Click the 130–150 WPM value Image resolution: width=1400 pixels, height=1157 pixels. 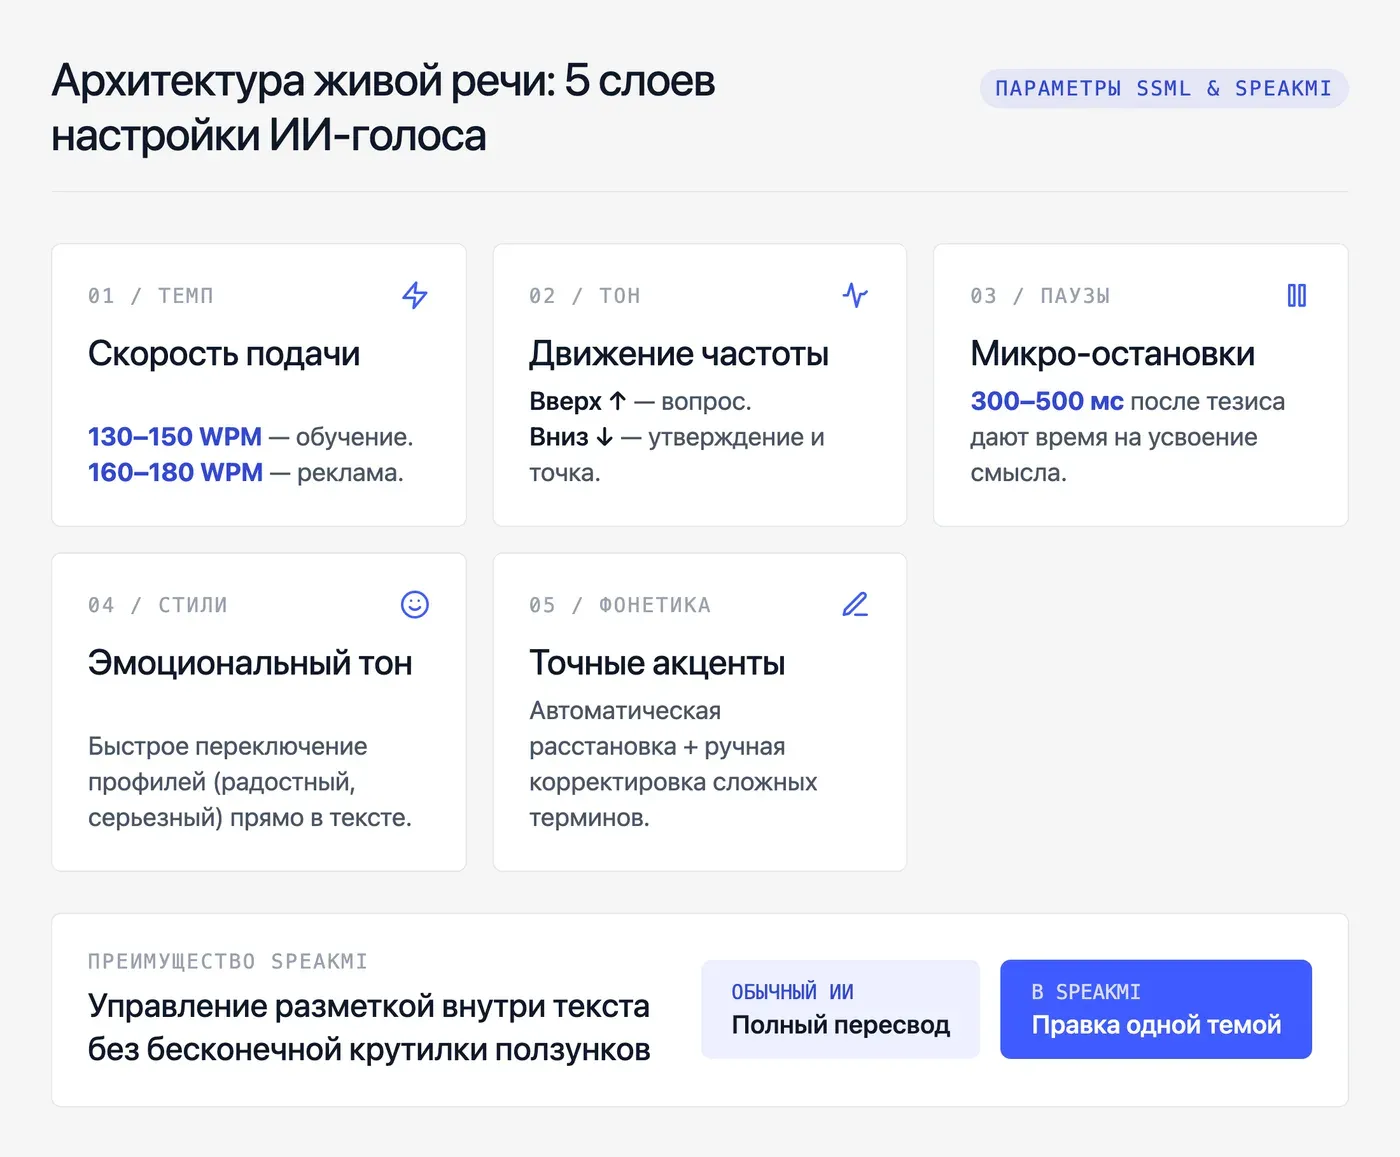(175, 437)
